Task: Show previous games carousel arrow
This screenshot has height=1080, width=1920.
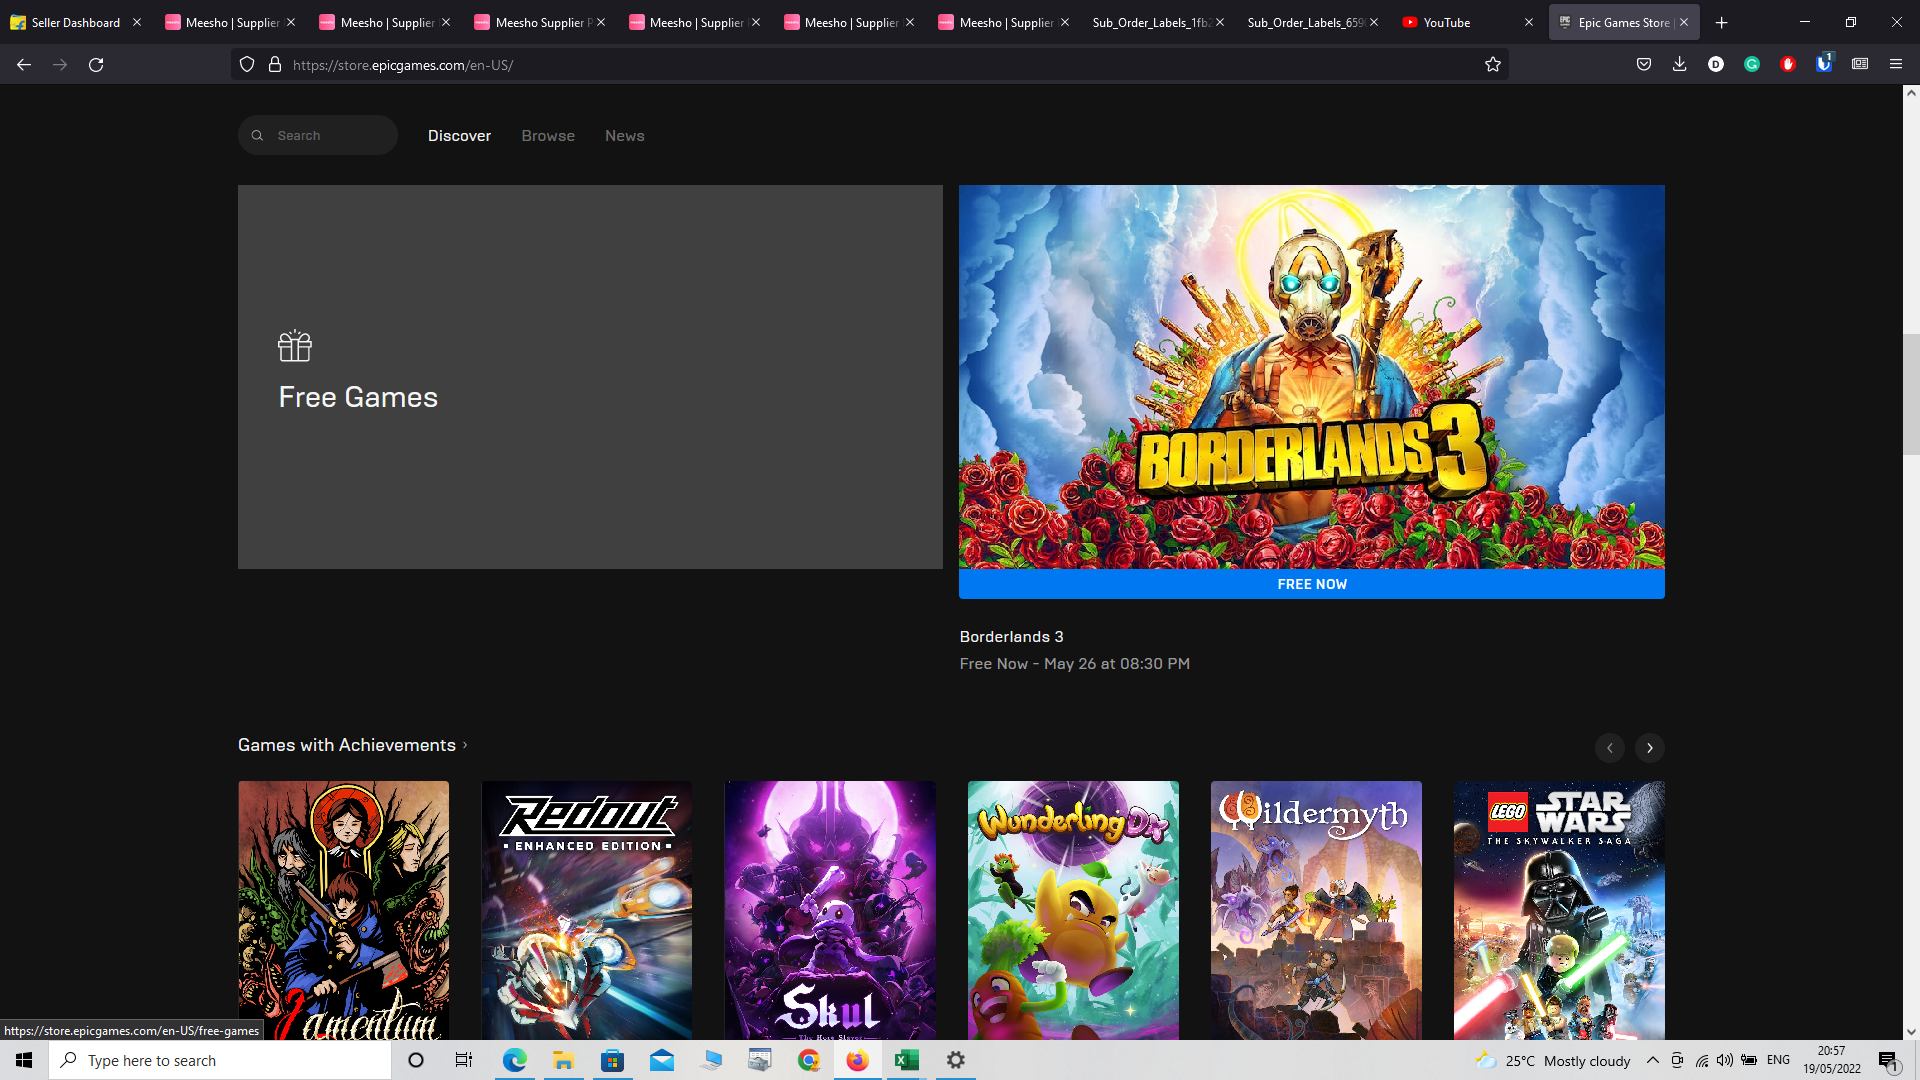Action: (x=1610, y=748)
